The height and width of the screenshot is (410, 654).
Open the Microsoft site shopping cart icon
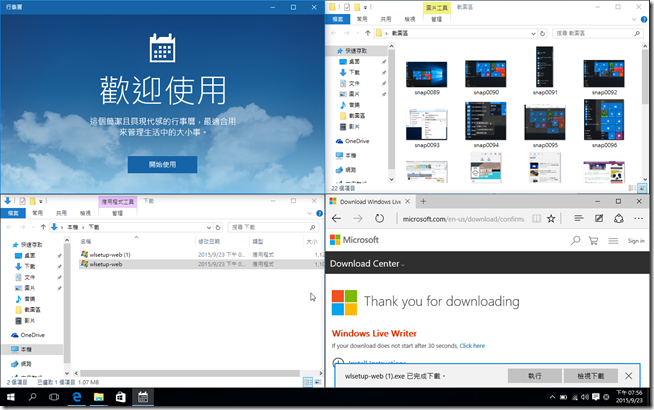point(593,241)
